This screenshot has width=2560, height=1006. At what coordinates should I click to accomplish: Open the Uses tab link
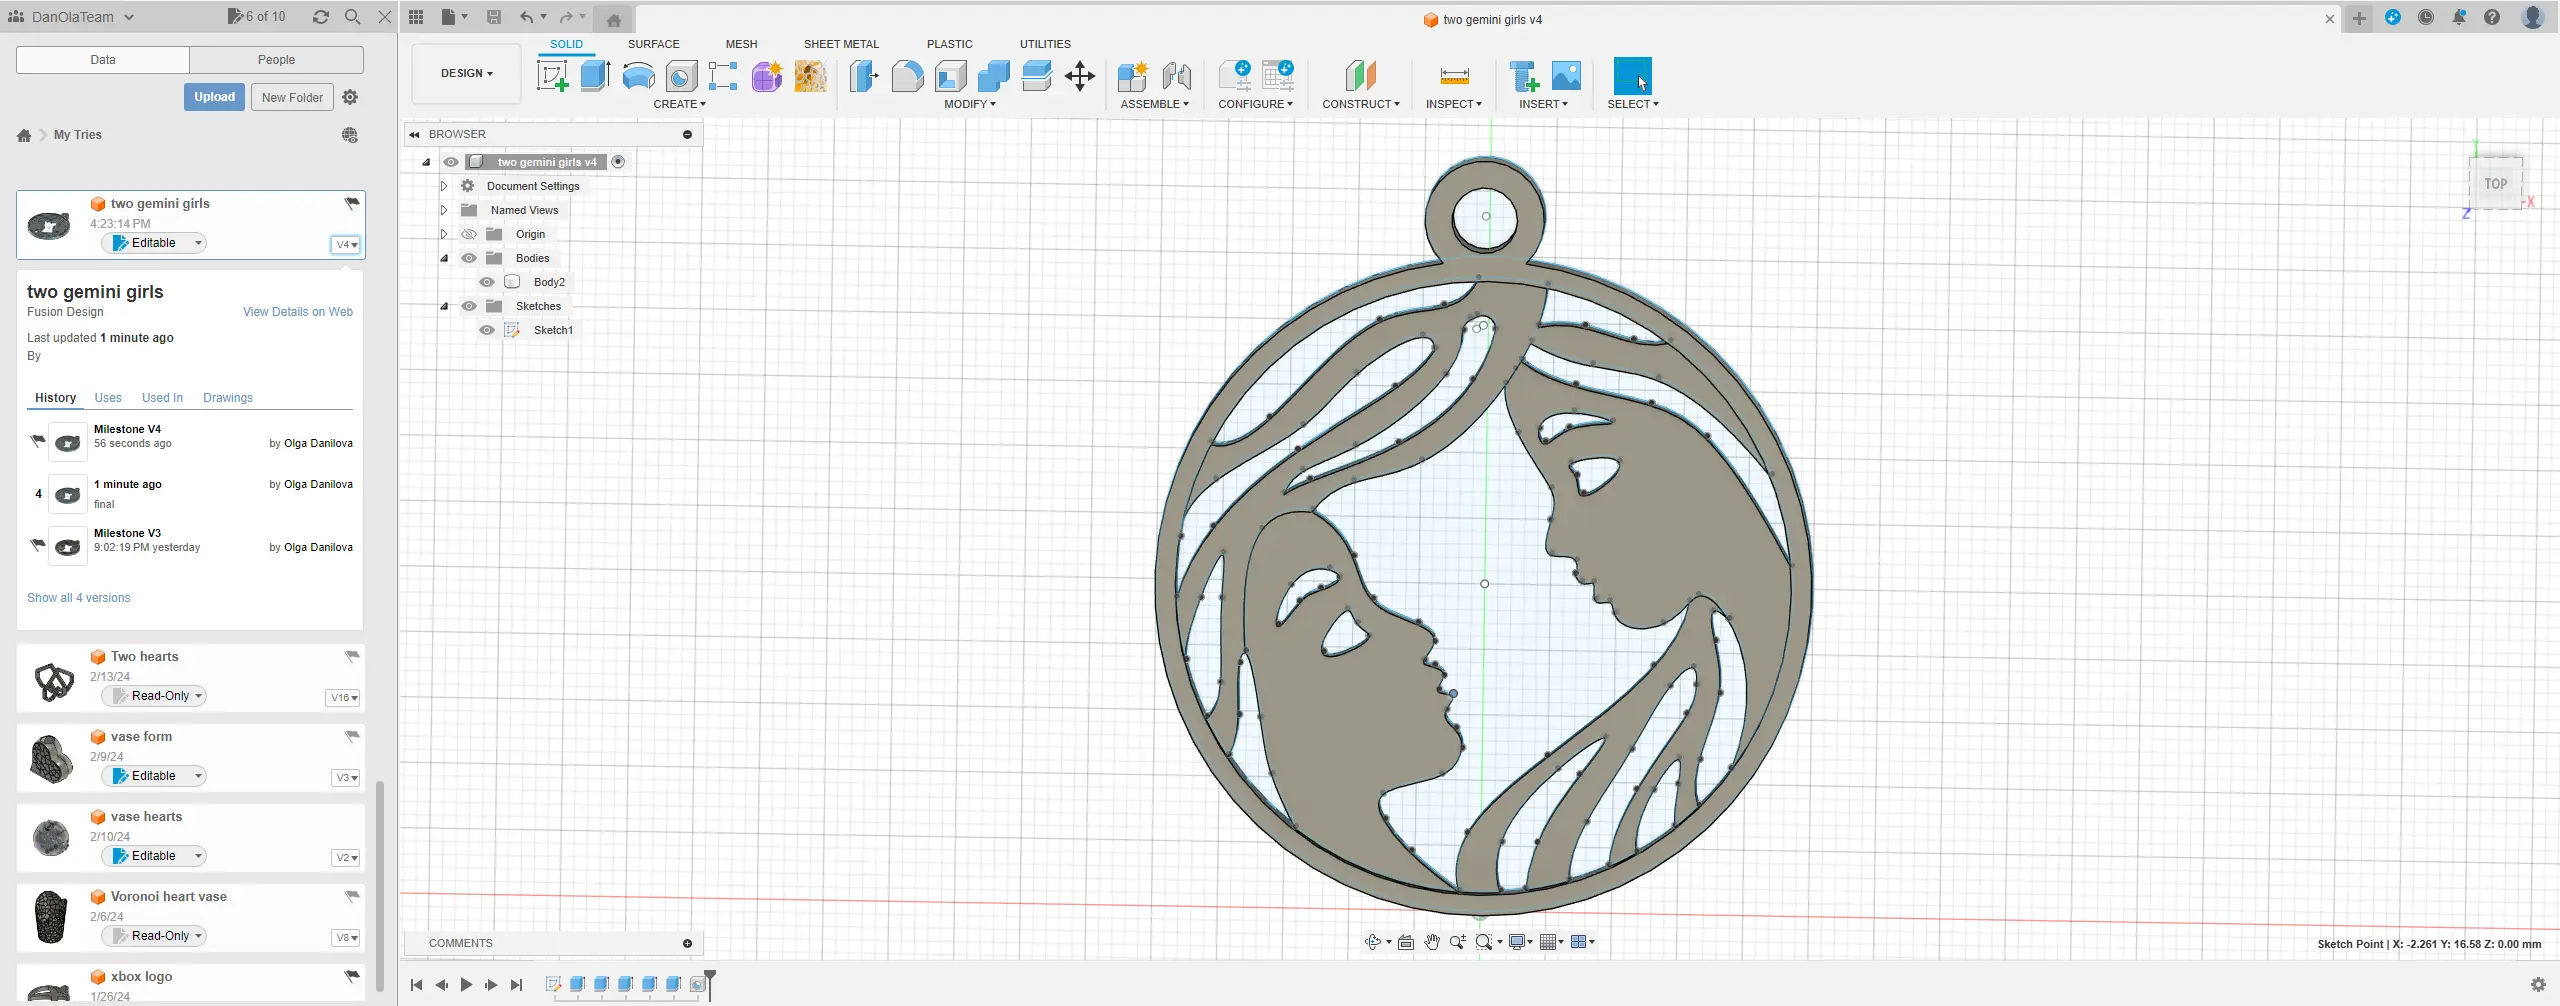pyautogui.click(x=108, y=398)
